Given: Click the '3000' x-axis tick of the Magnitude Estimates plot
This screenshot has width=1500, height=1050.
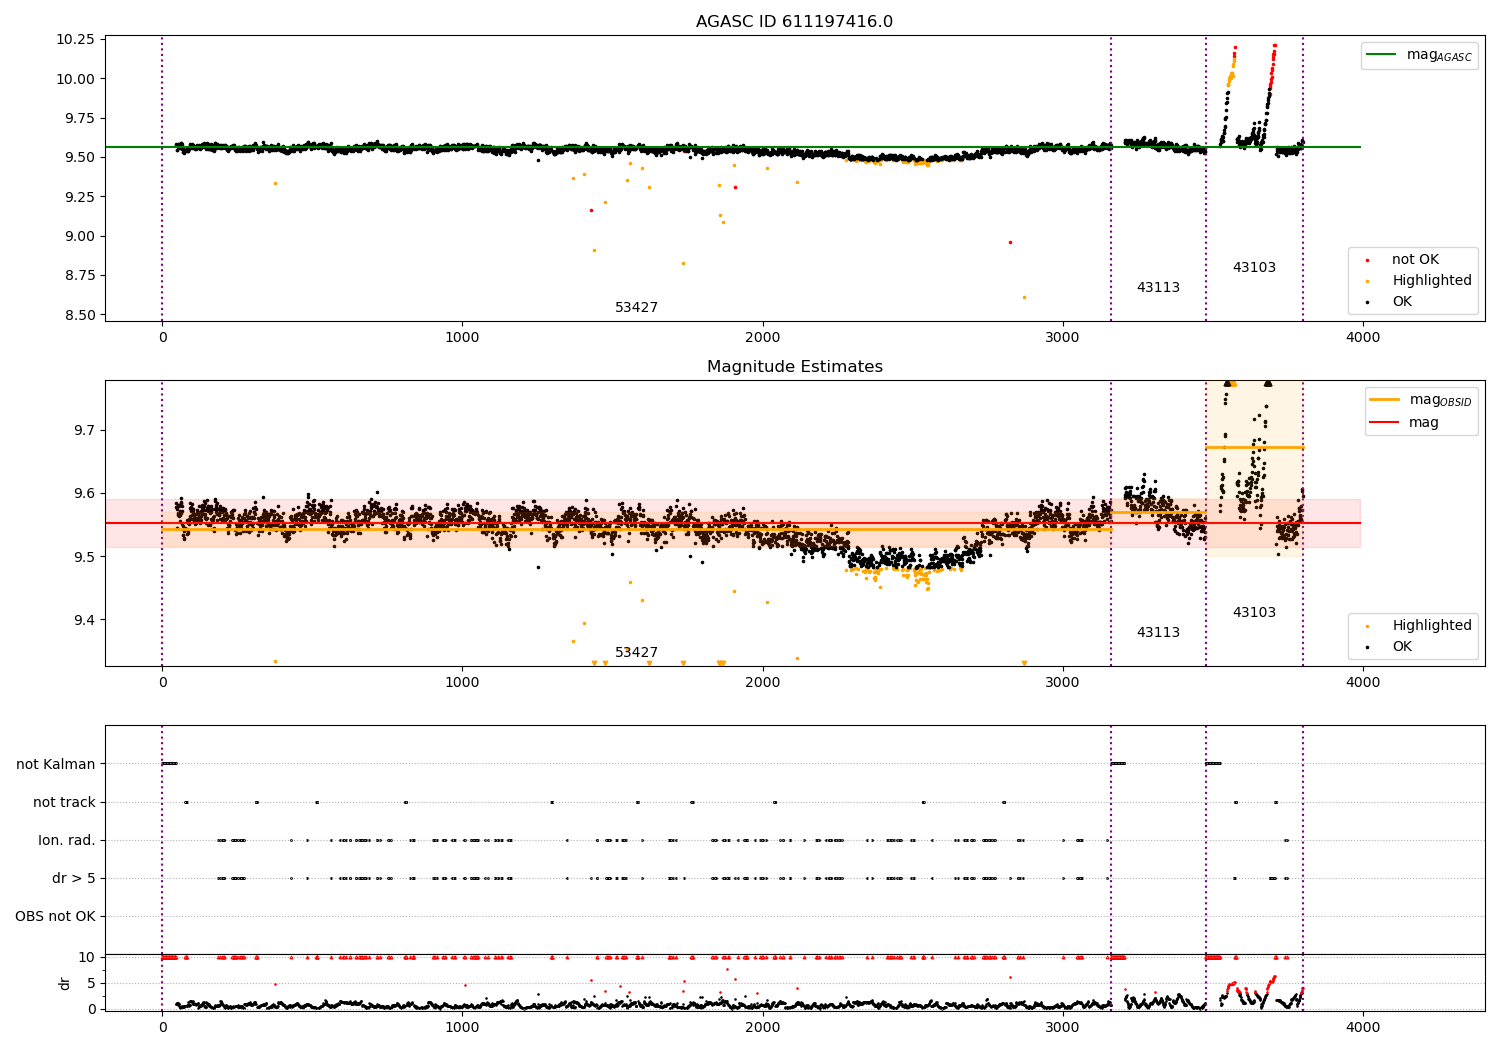Looking at the screenshot, I should pyautogui.click(x=1063, y=682).
